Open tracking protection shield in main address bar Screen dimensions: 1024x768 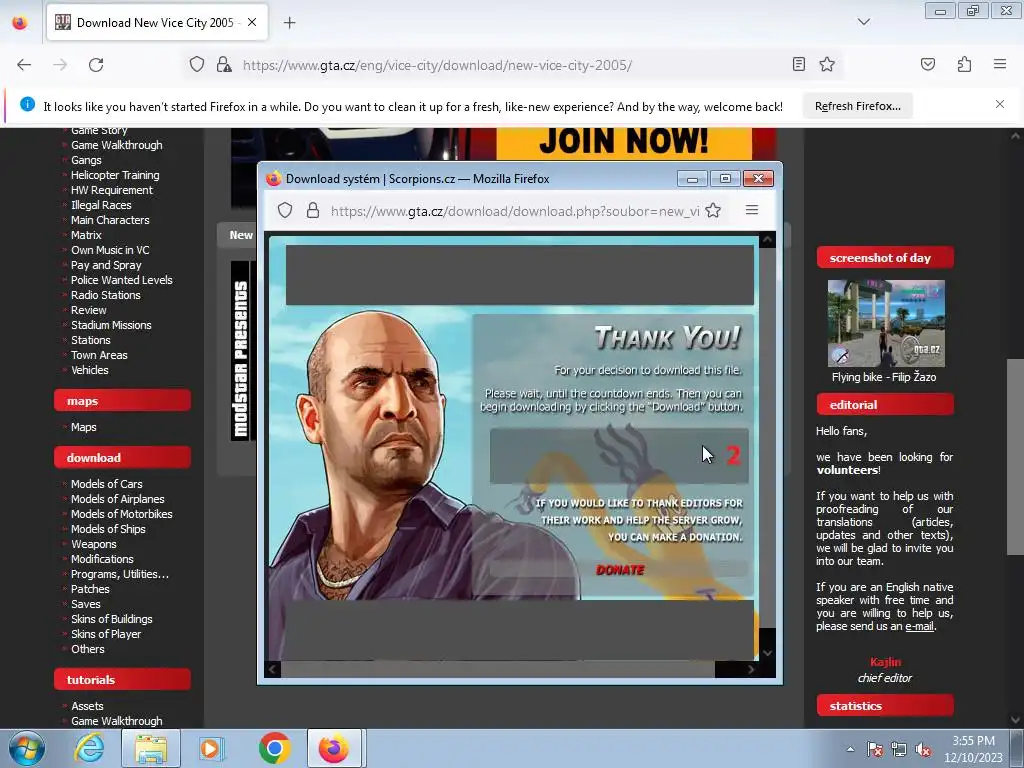[197, 65]
